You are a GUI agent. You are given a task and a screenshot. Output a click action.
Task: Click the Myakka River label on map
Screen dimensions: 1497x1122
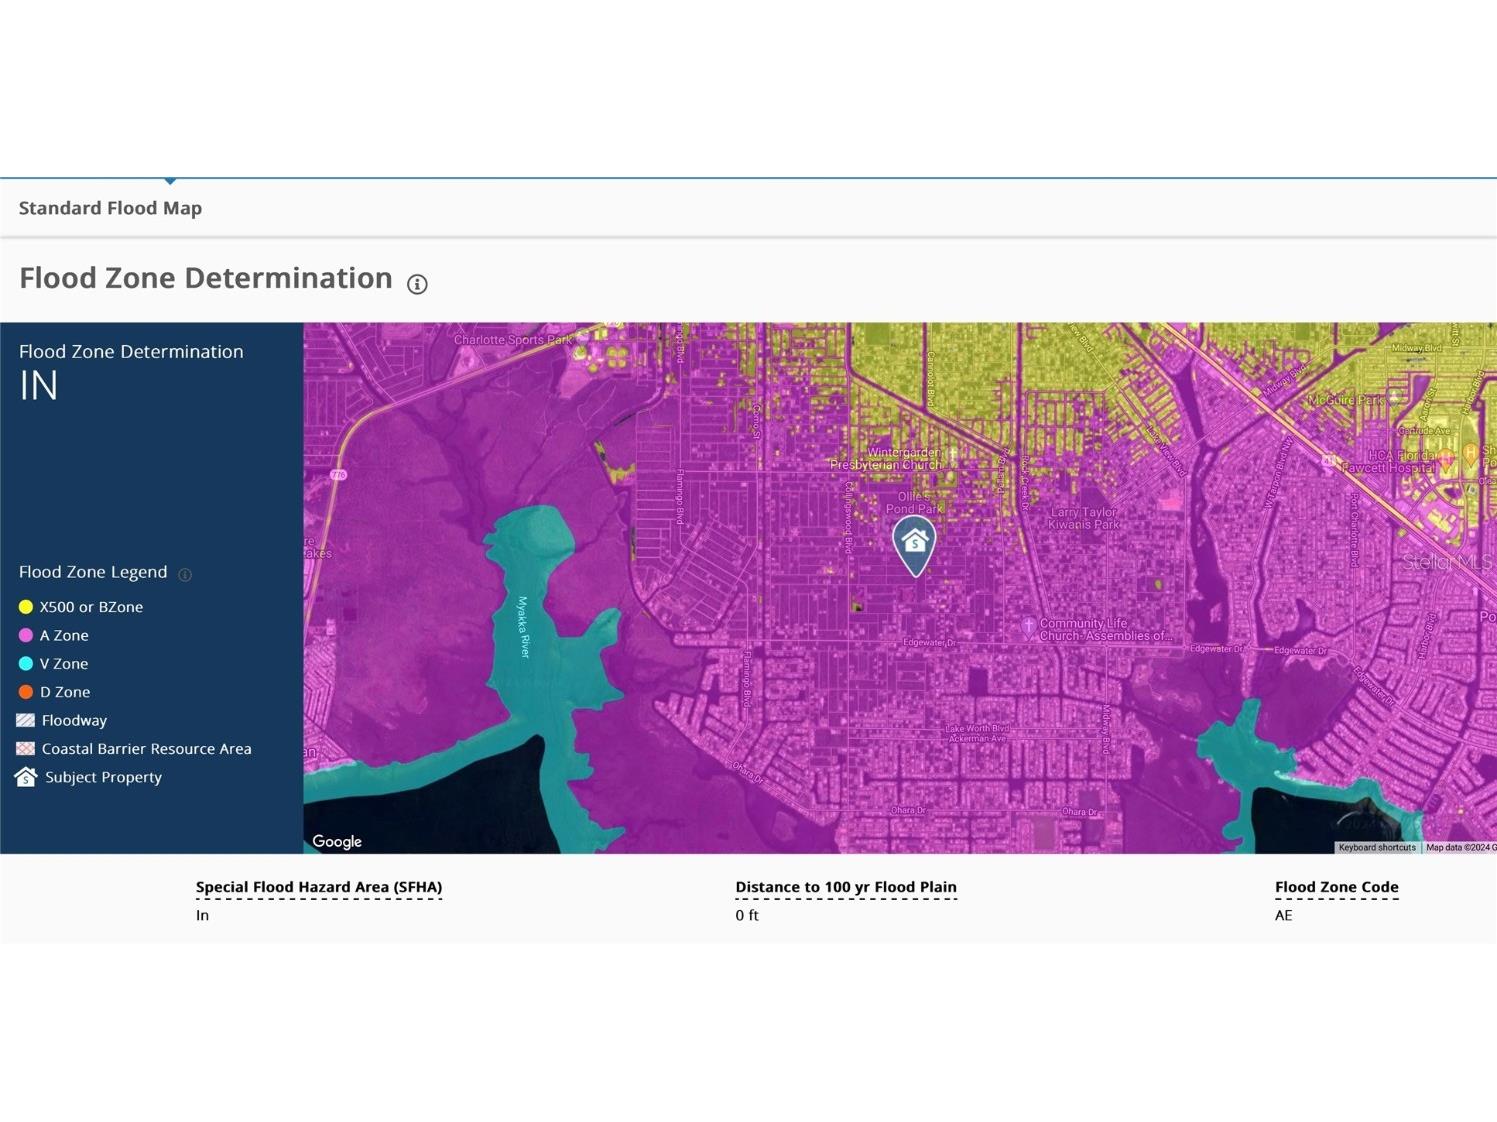pyautogui.click(x=523, y=627)
